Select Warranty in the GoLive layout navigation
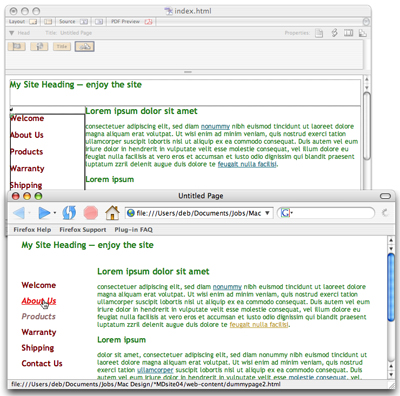 pyautogui.click(x=27, y=168)
